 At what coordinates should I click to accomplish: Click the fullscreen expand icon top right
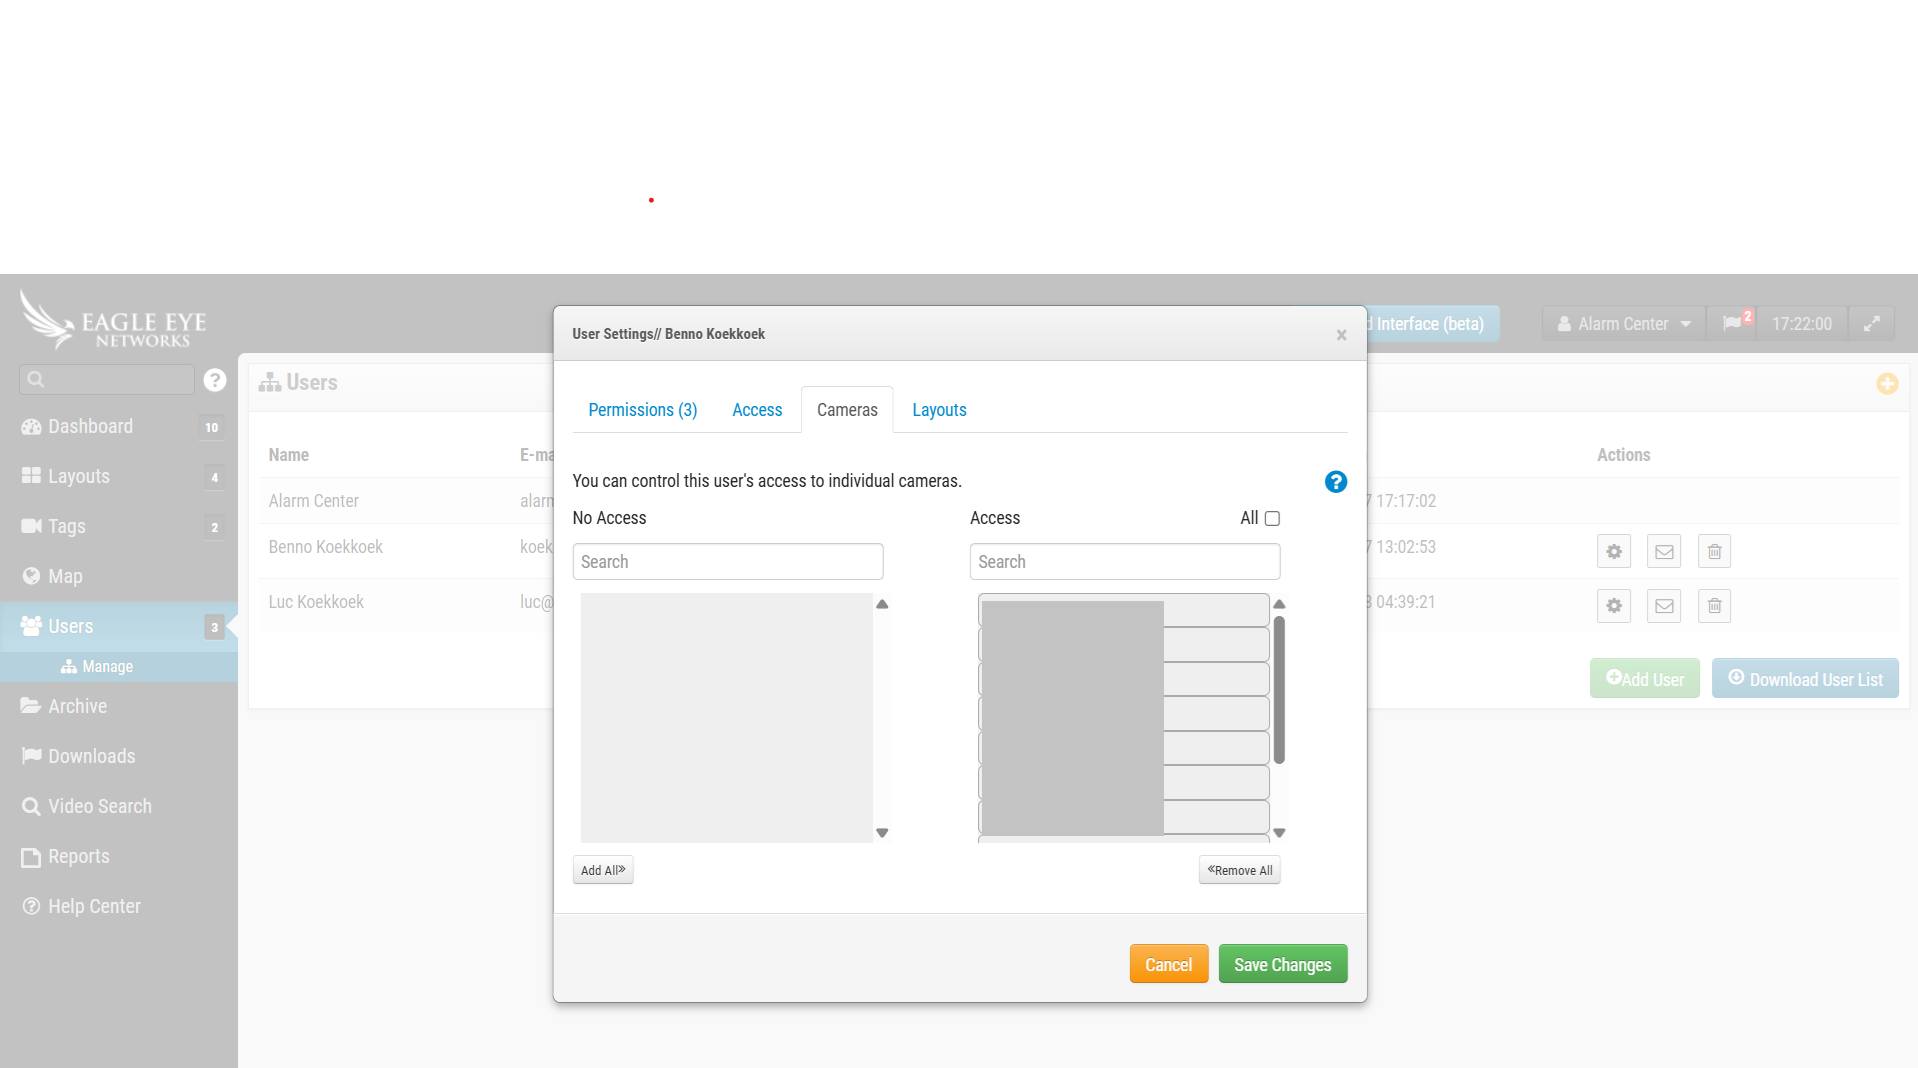click(x=1871, y=323)
